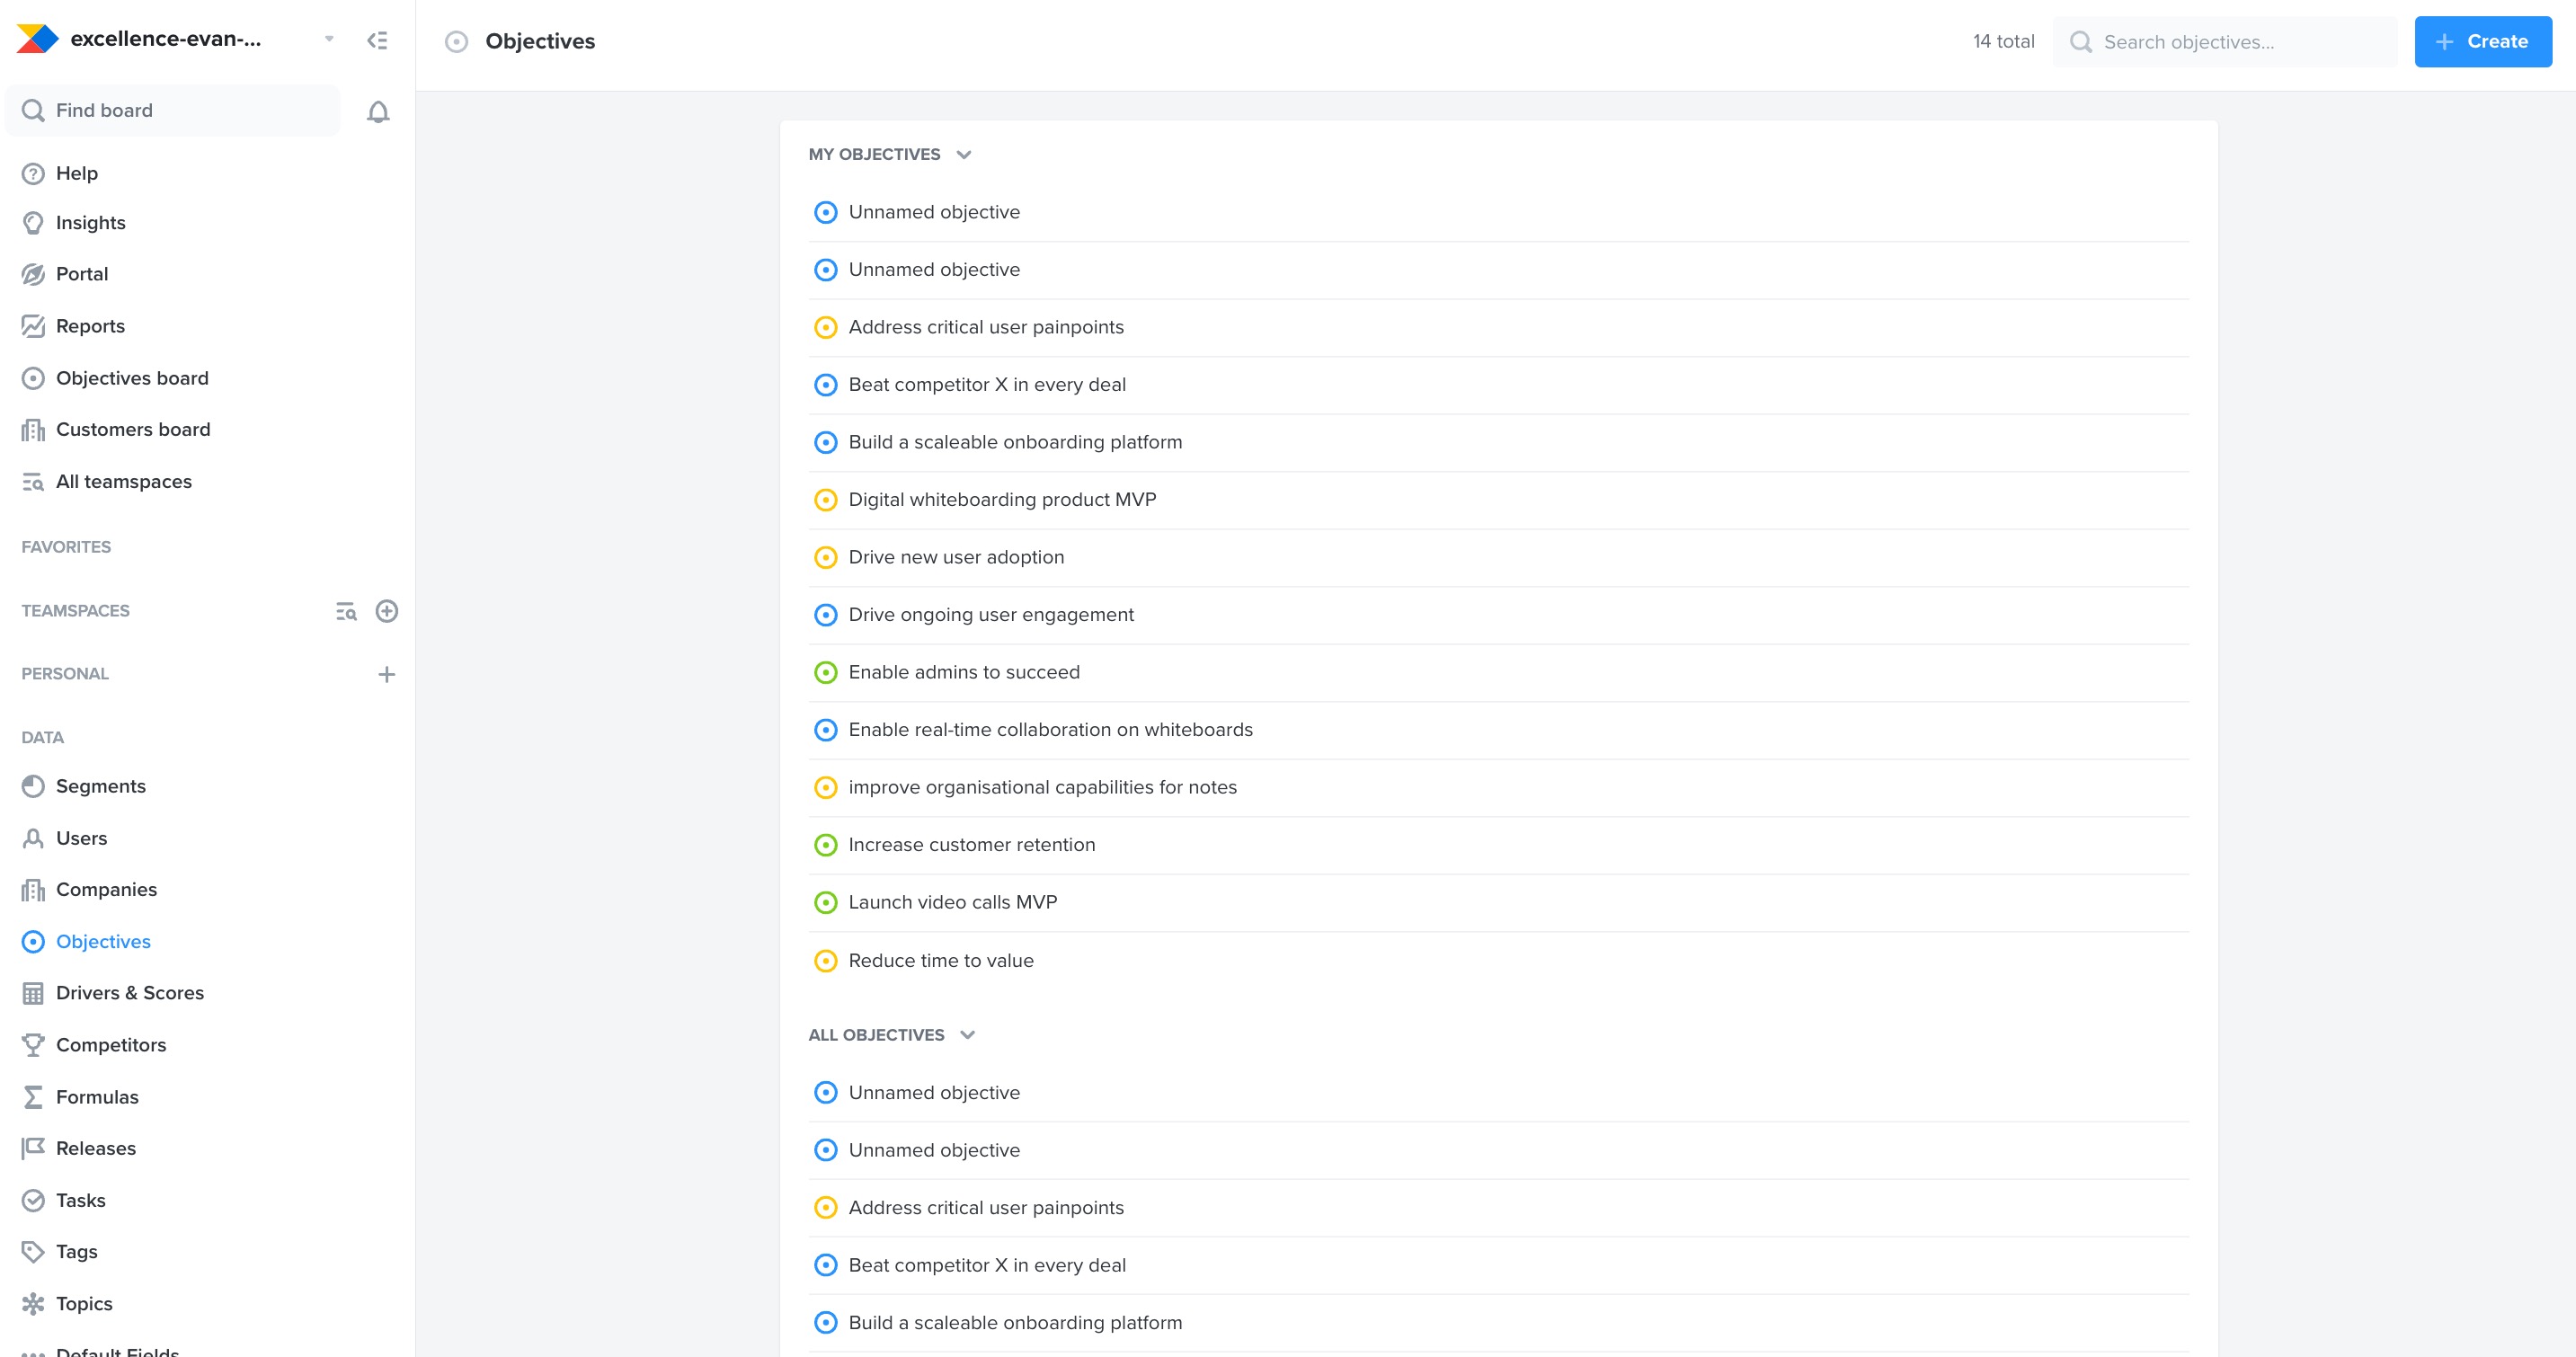Screen dimensions: 2576x1357
Task: Open the Drivers & Scores view
Action: point(129,992)
